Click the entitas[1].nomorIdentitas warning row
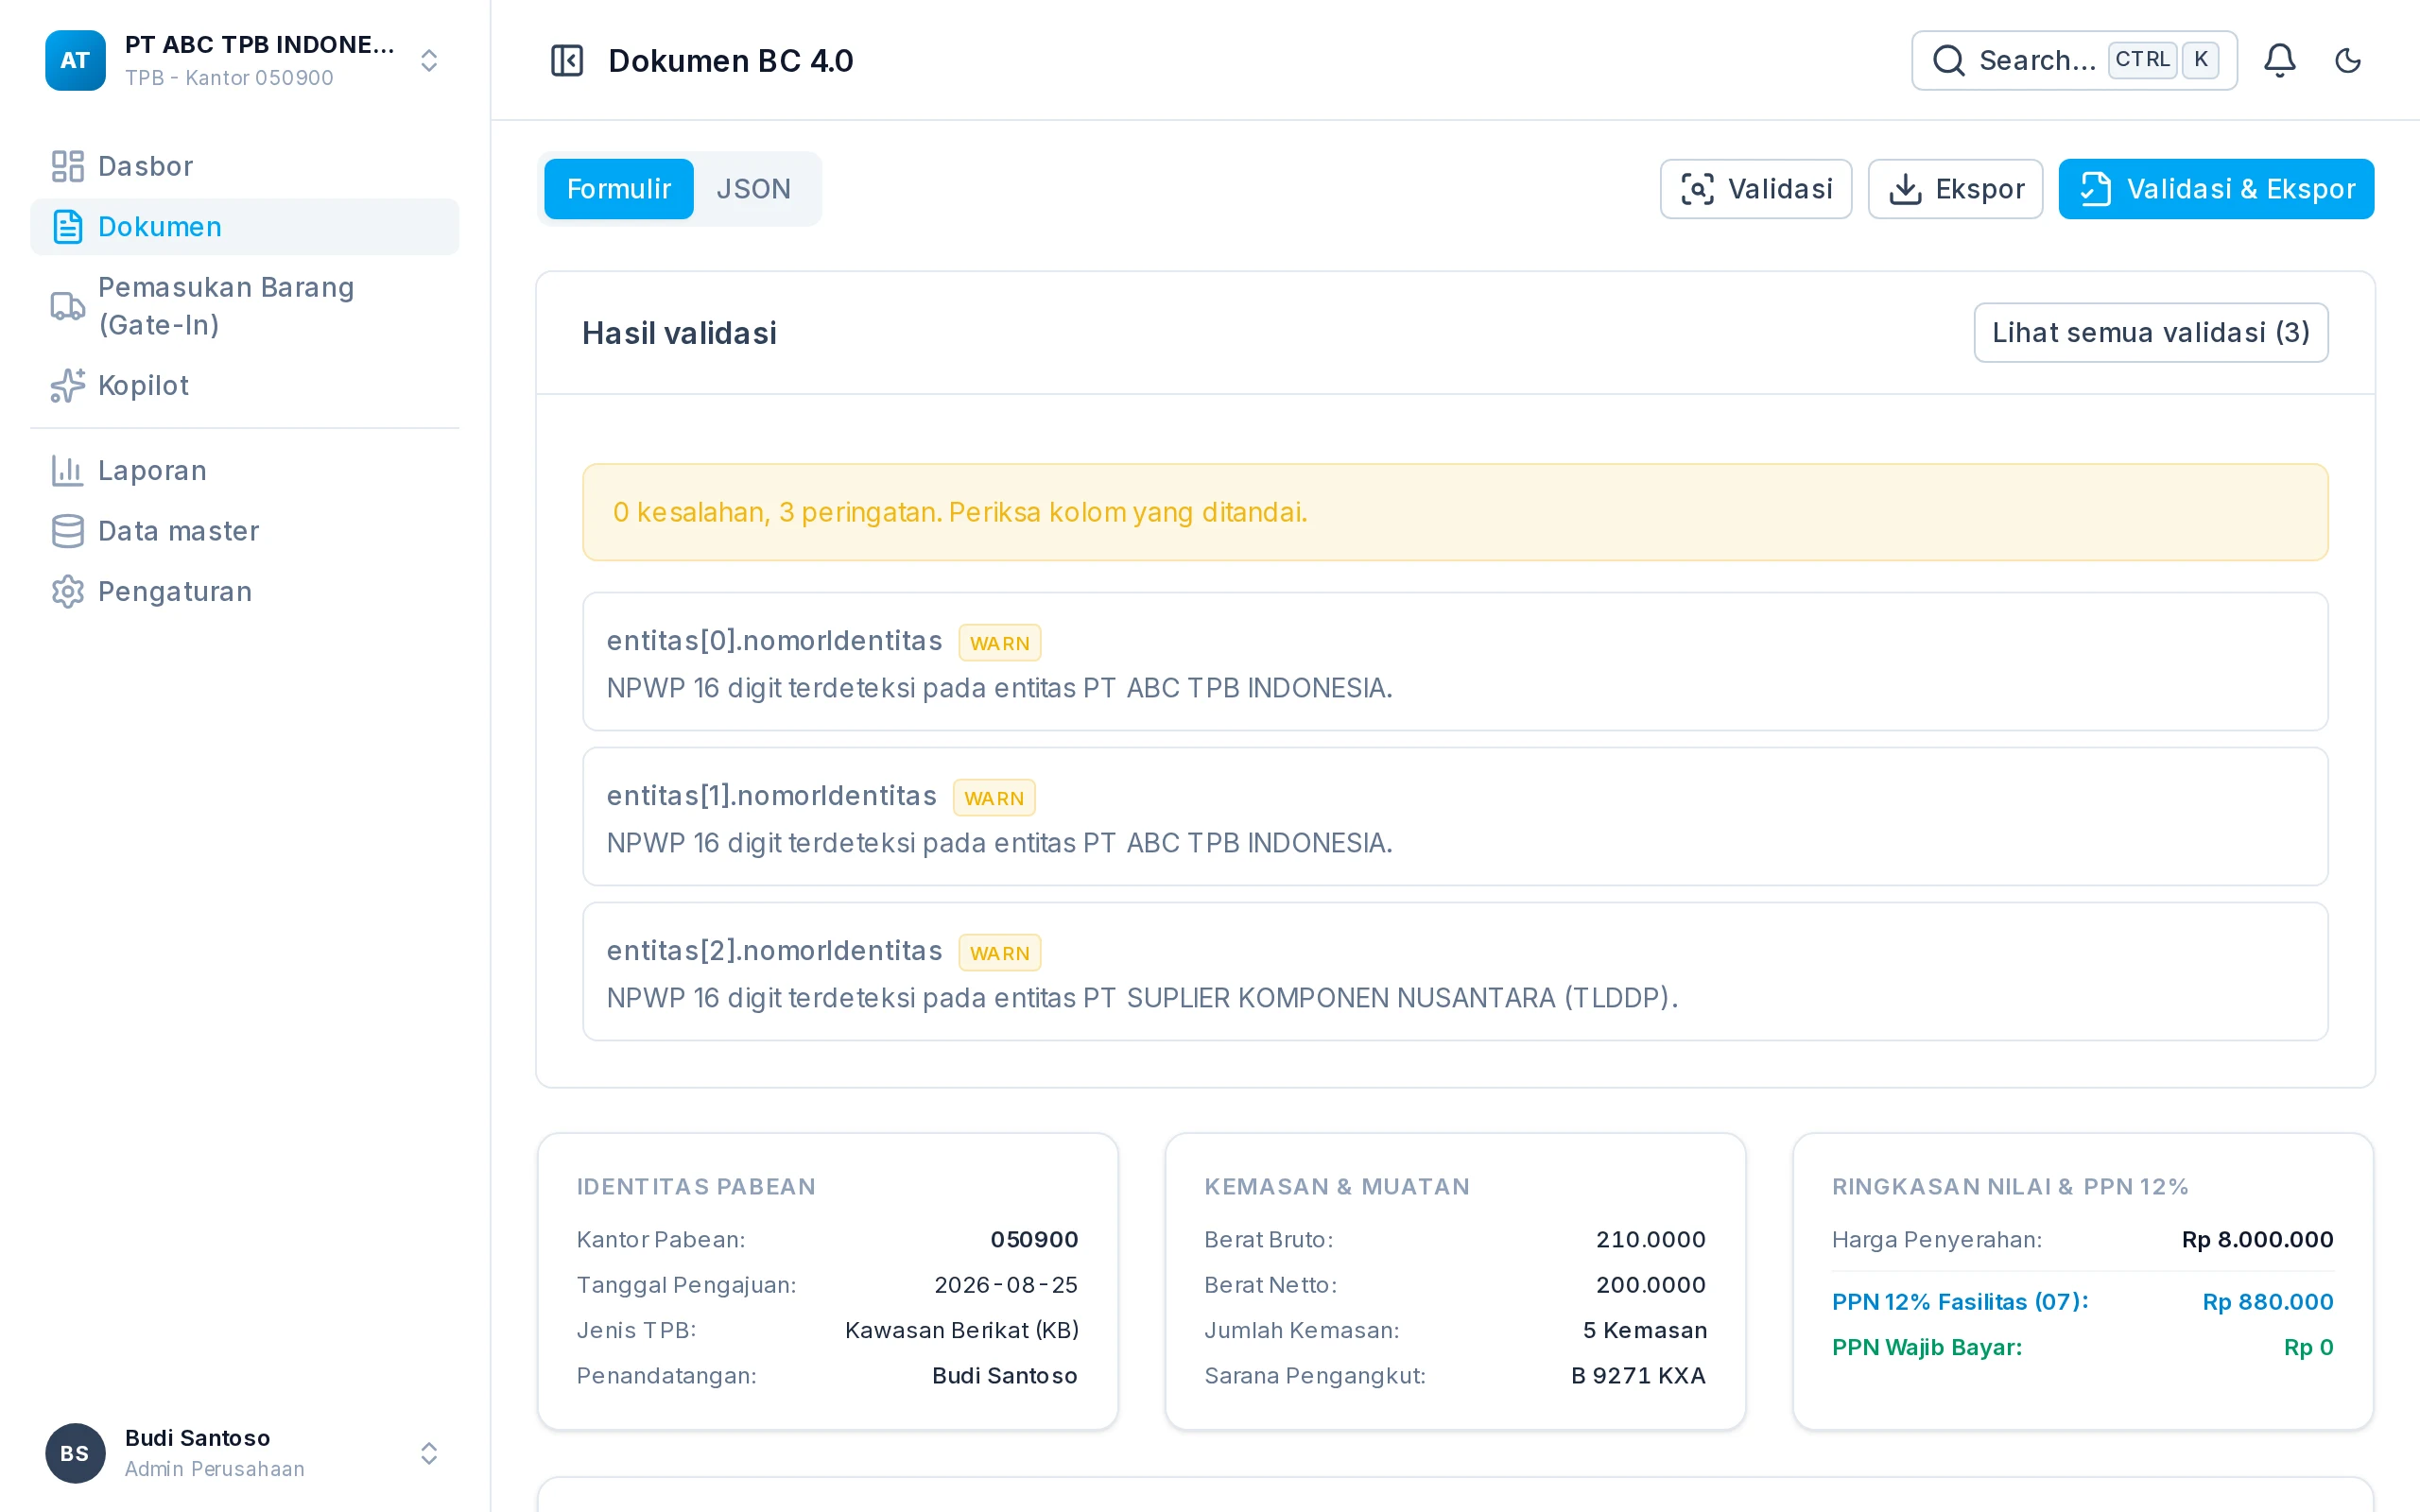Screen dimensions: 2420x1512 1455,817
